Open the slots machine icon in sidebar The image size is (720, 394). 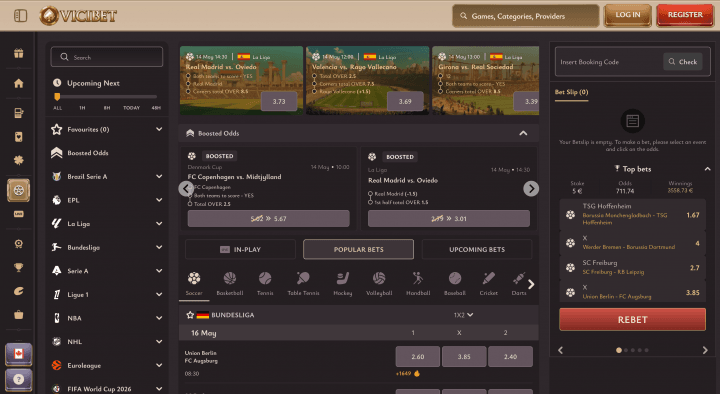tap(18, 113)
